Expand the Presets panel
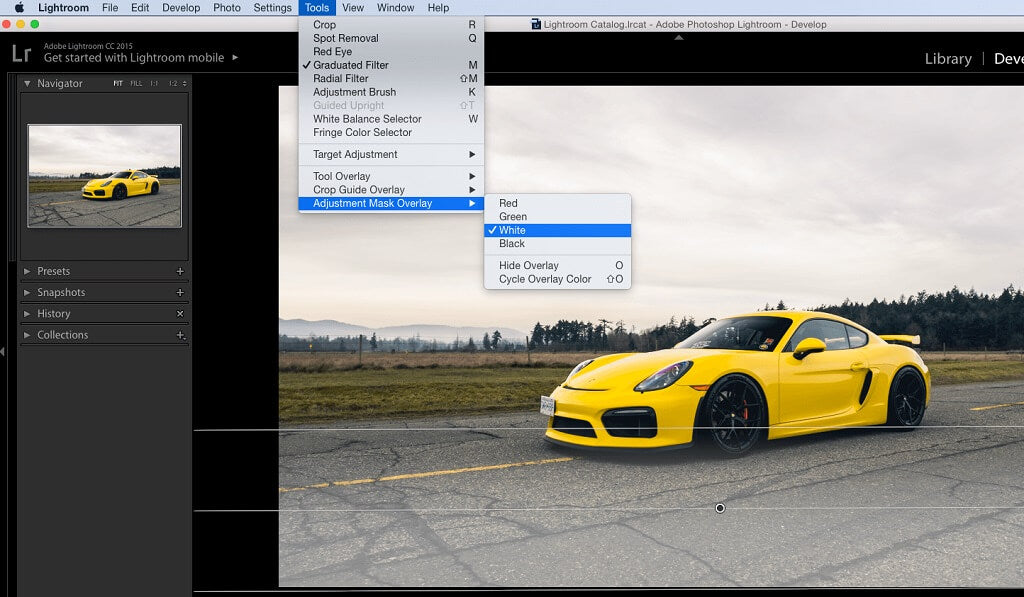Screen dimensions: 1024x597 (x=54, y=271)
